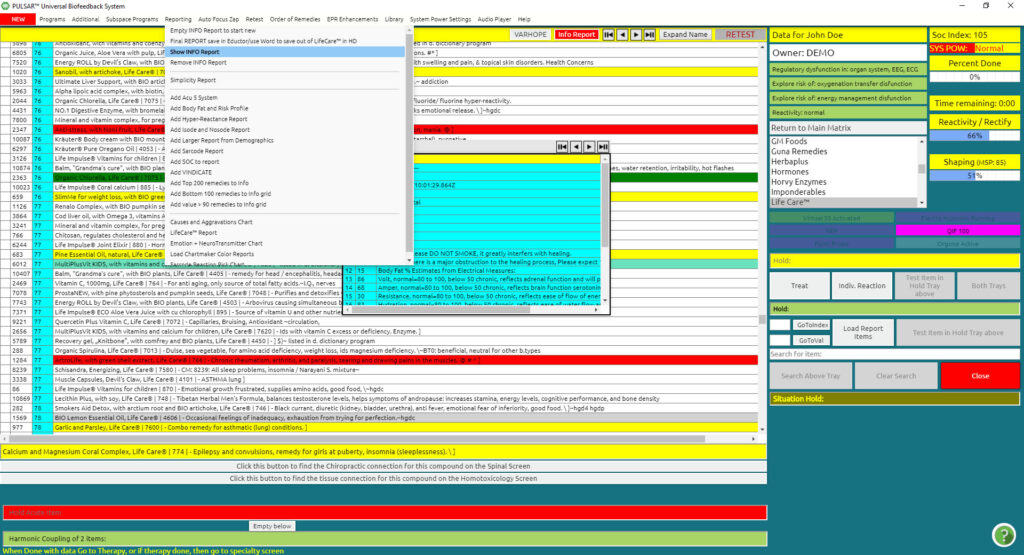This screenshot has height=555, width=1024.
Task: Toggle the QIF 100 magenta indicator
Action: point(957,230)
